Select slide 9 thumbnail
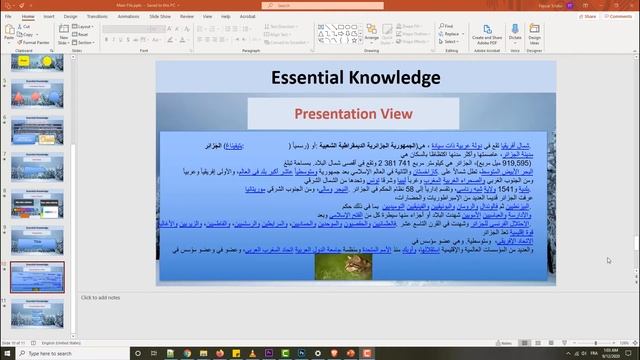640x360 pixels. (37, 240)
